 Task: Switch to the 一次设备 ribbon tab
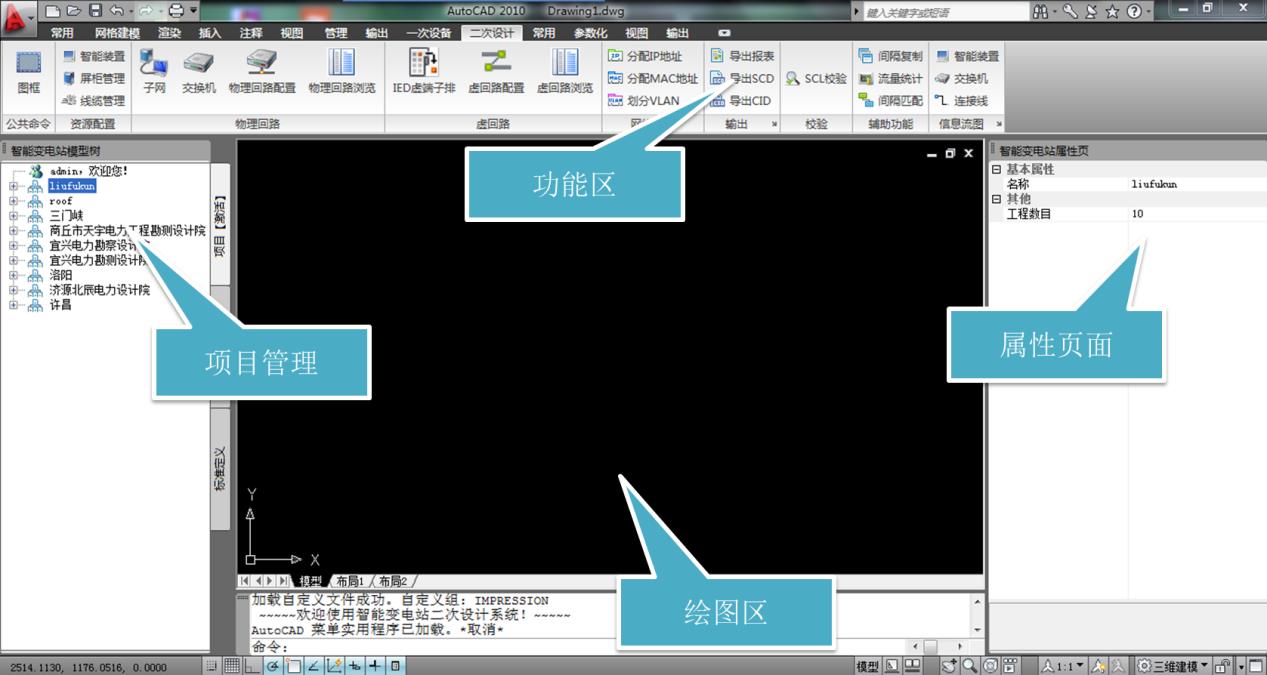pyautogui.click(x=428, y=33)
